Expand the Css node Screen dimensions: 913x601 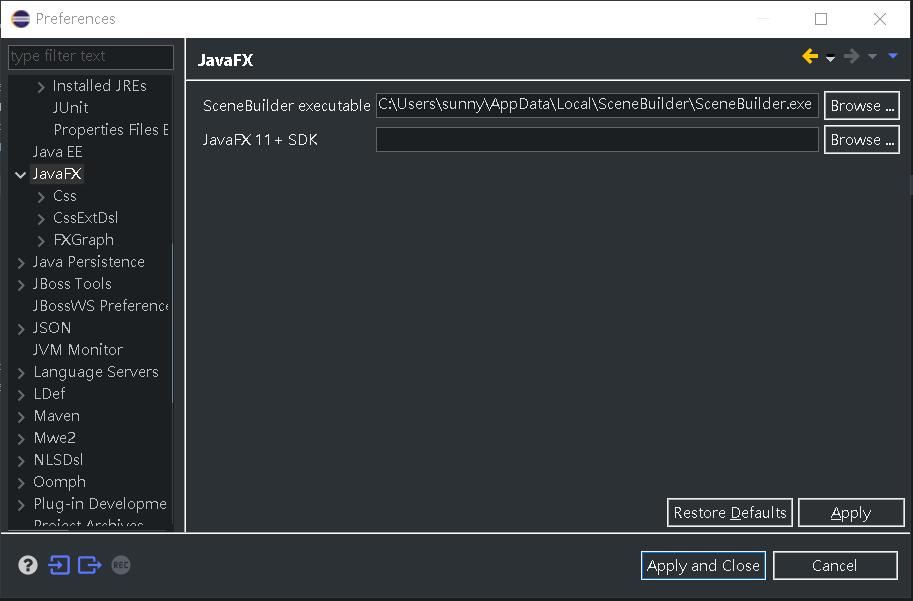(41, 197)
